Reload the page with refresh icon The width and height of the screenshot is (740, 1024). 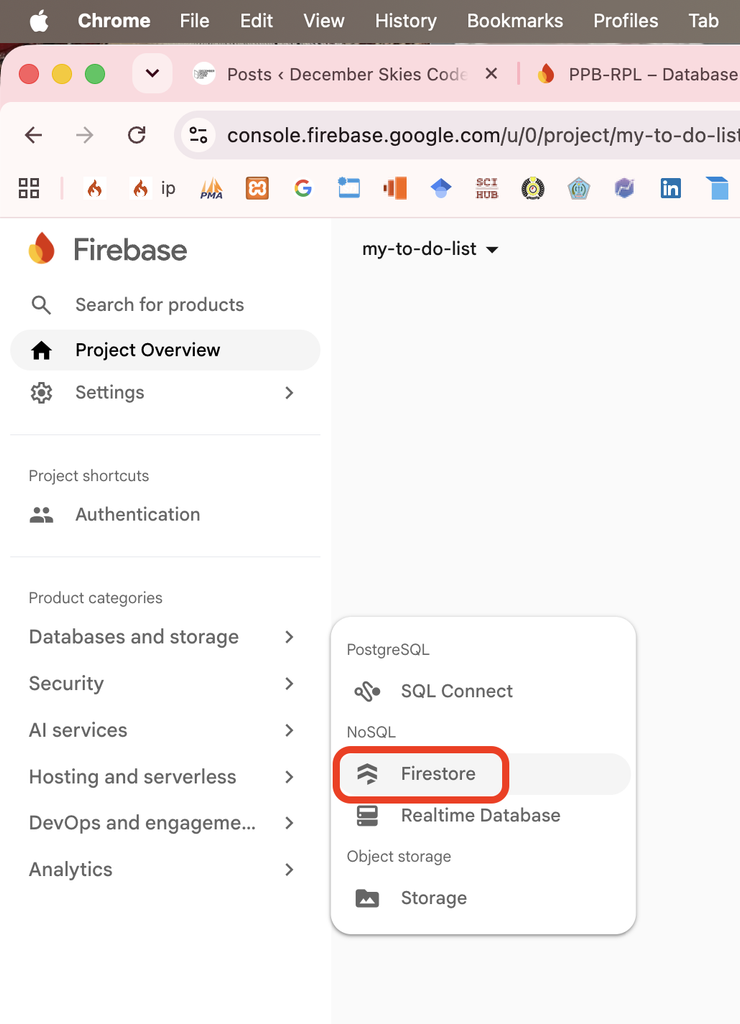click(x=137, y=135)
